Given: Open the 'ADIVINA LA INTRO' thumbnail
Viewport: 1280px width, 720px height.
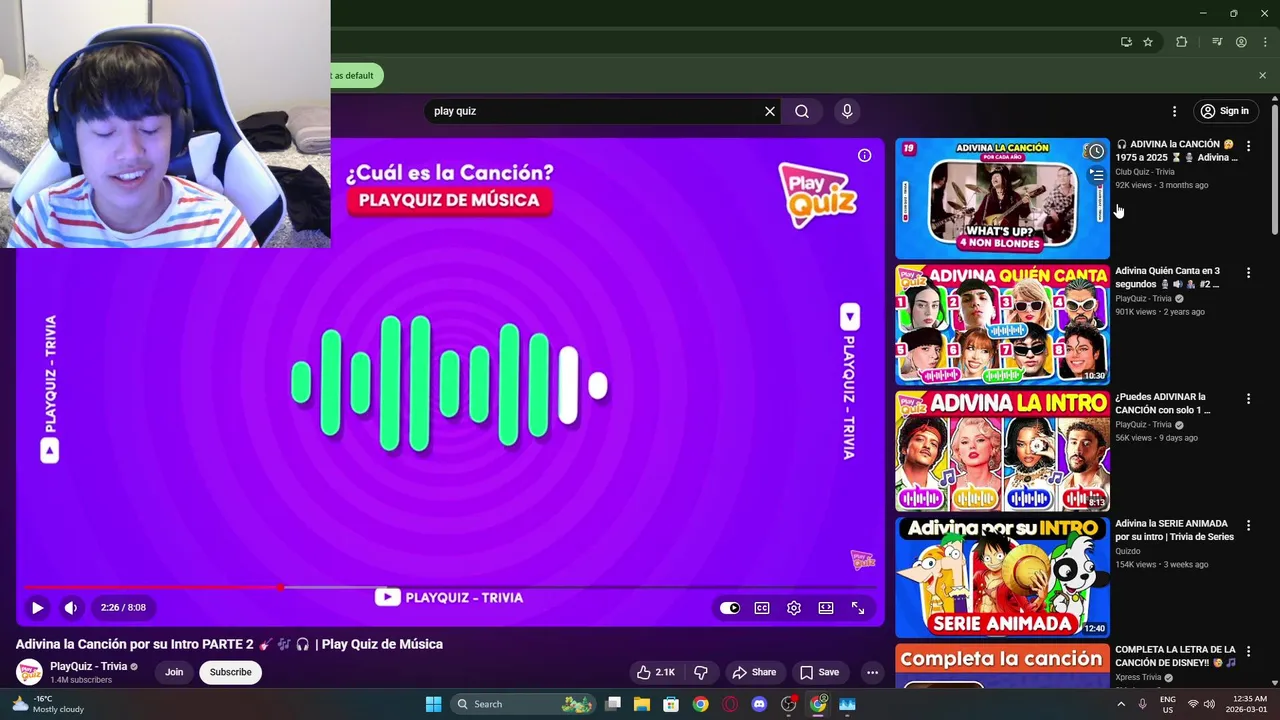Looking at the screenshot, I should click(1002, 451).
